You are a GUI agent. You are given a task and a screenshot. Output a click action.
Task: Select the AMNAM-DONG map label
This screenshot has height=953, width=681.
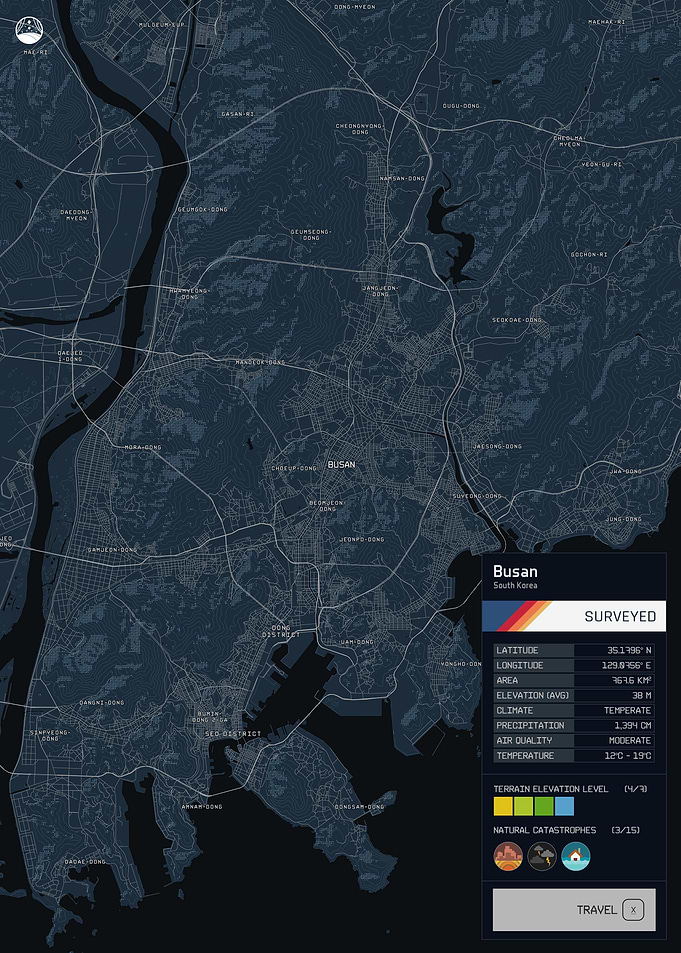[202, 807]
